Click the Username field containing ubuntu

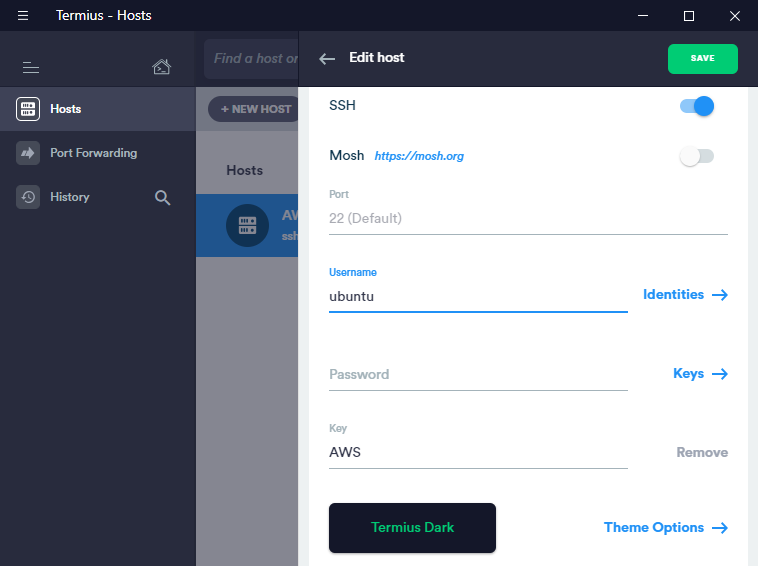[478, 296]
